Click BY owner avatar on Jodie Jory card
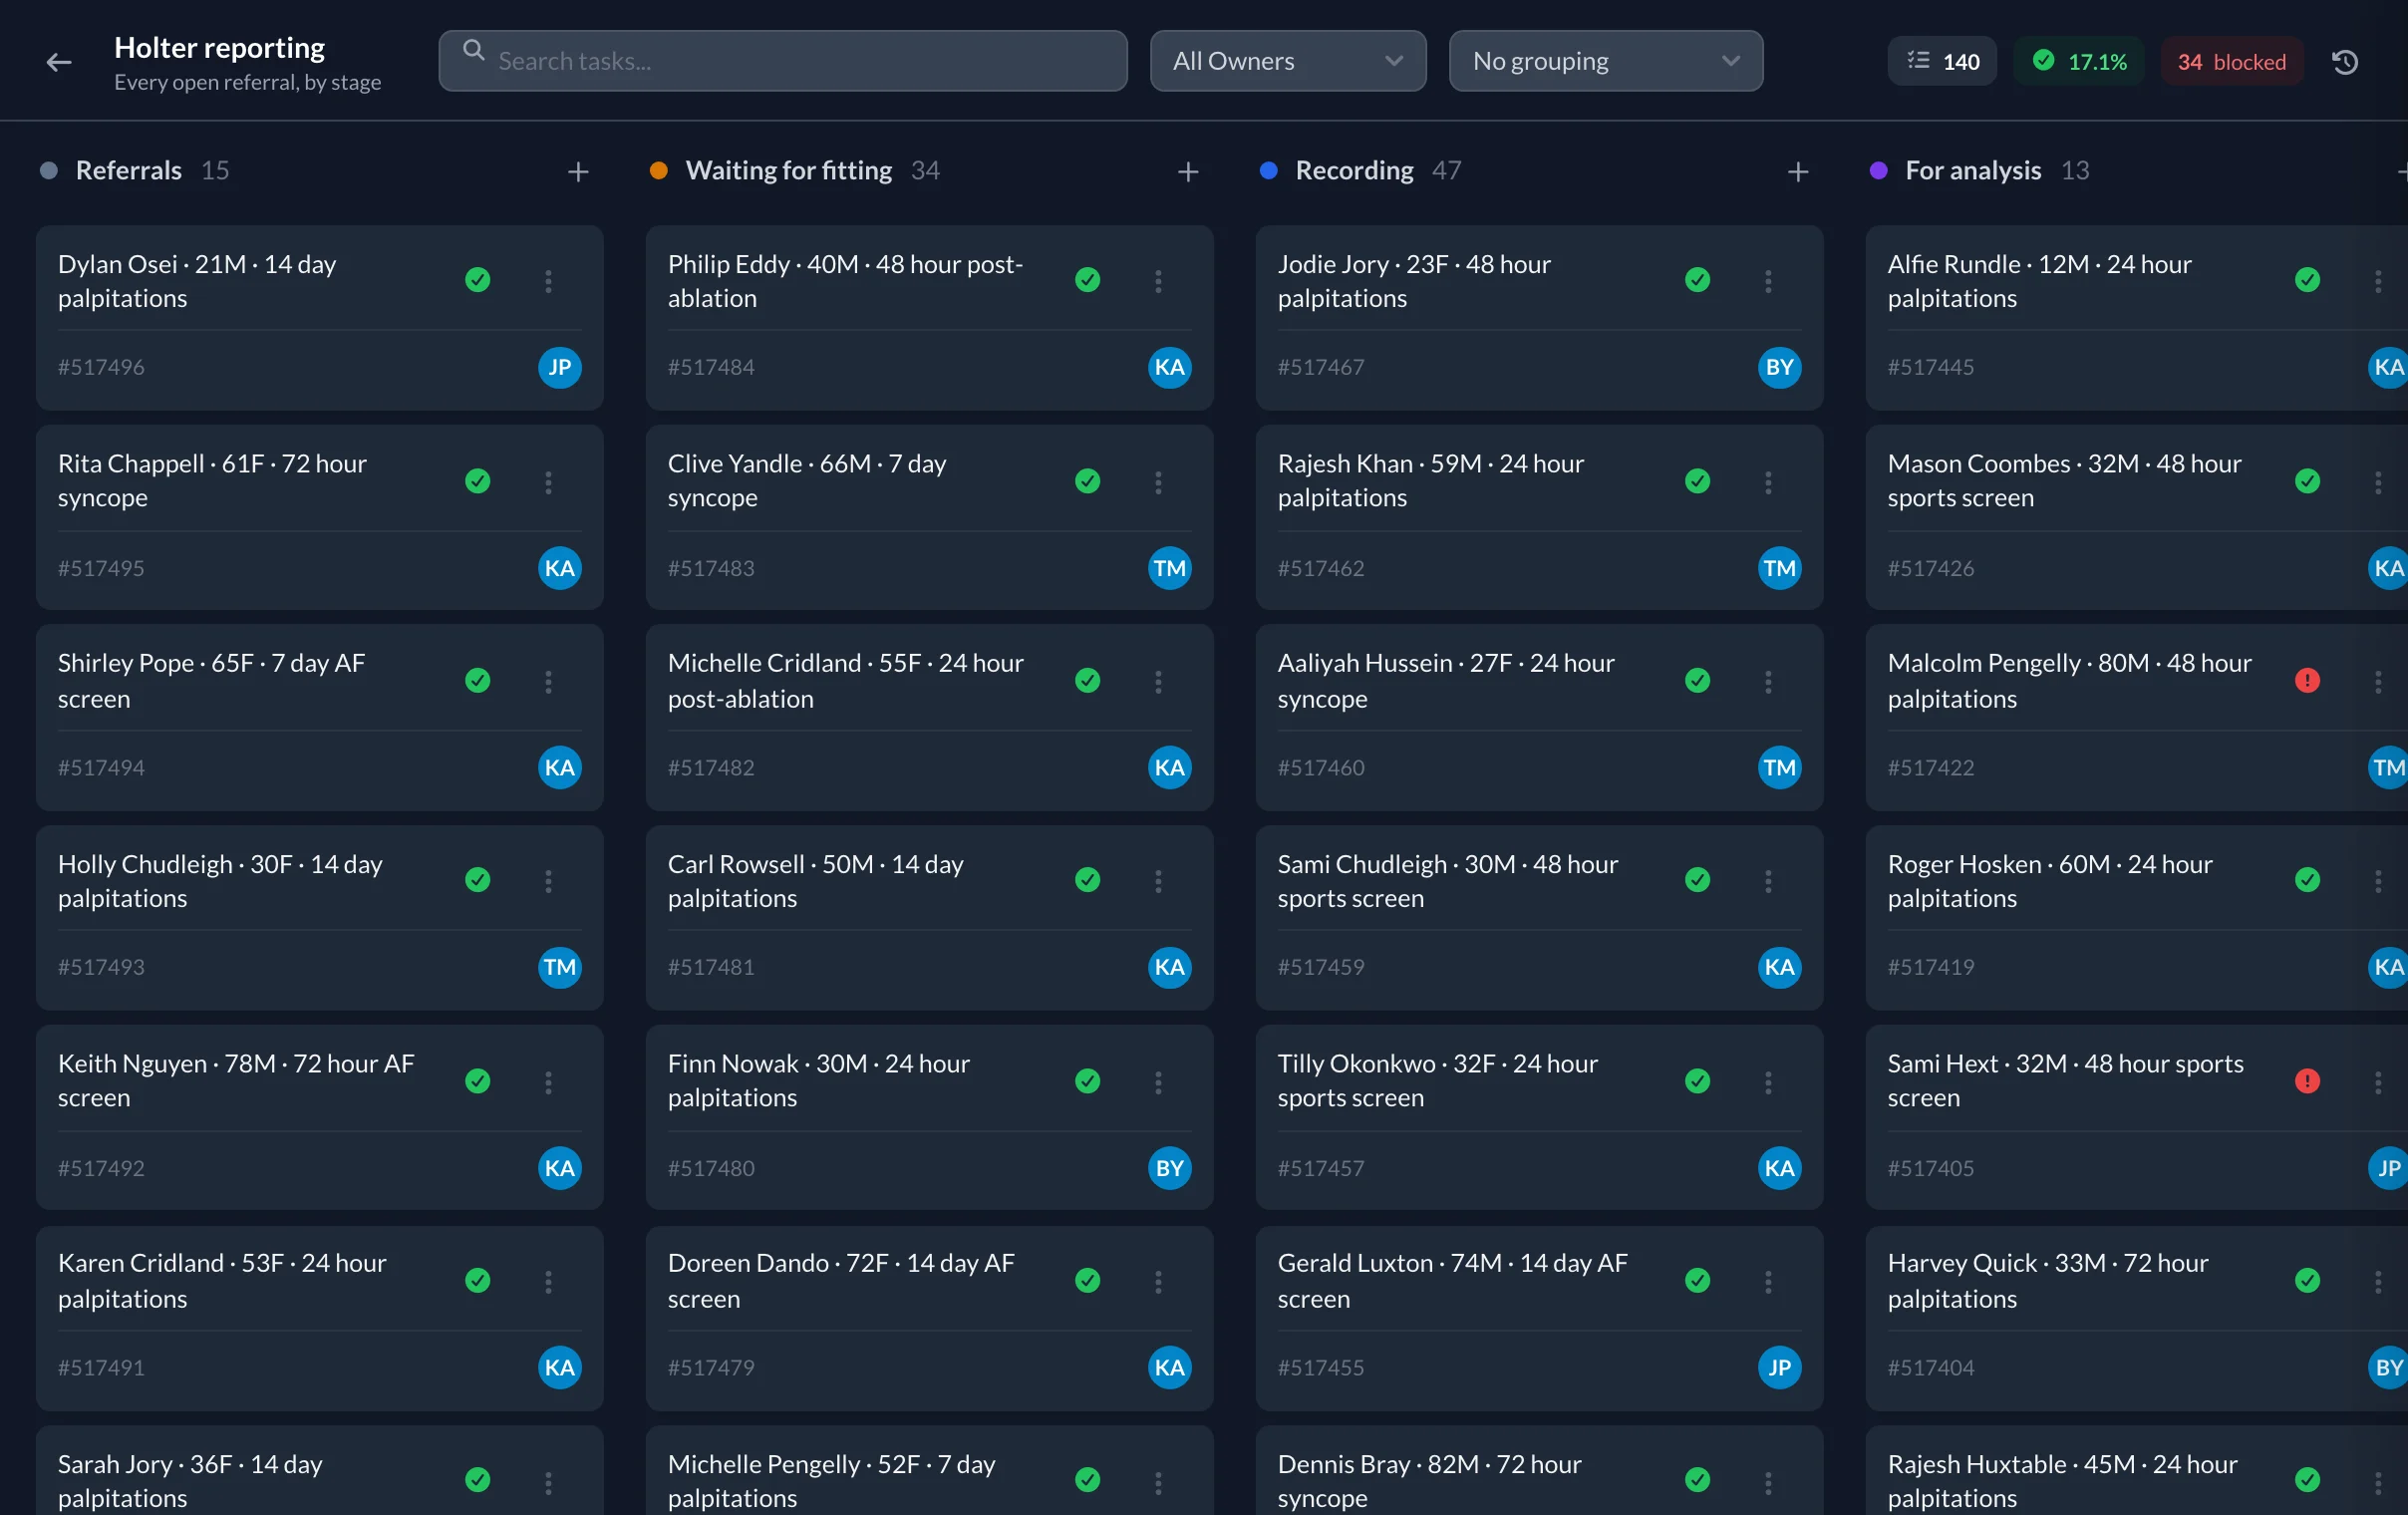This screenshot has width=2408, height=1515. click(x=1780, y=367)
